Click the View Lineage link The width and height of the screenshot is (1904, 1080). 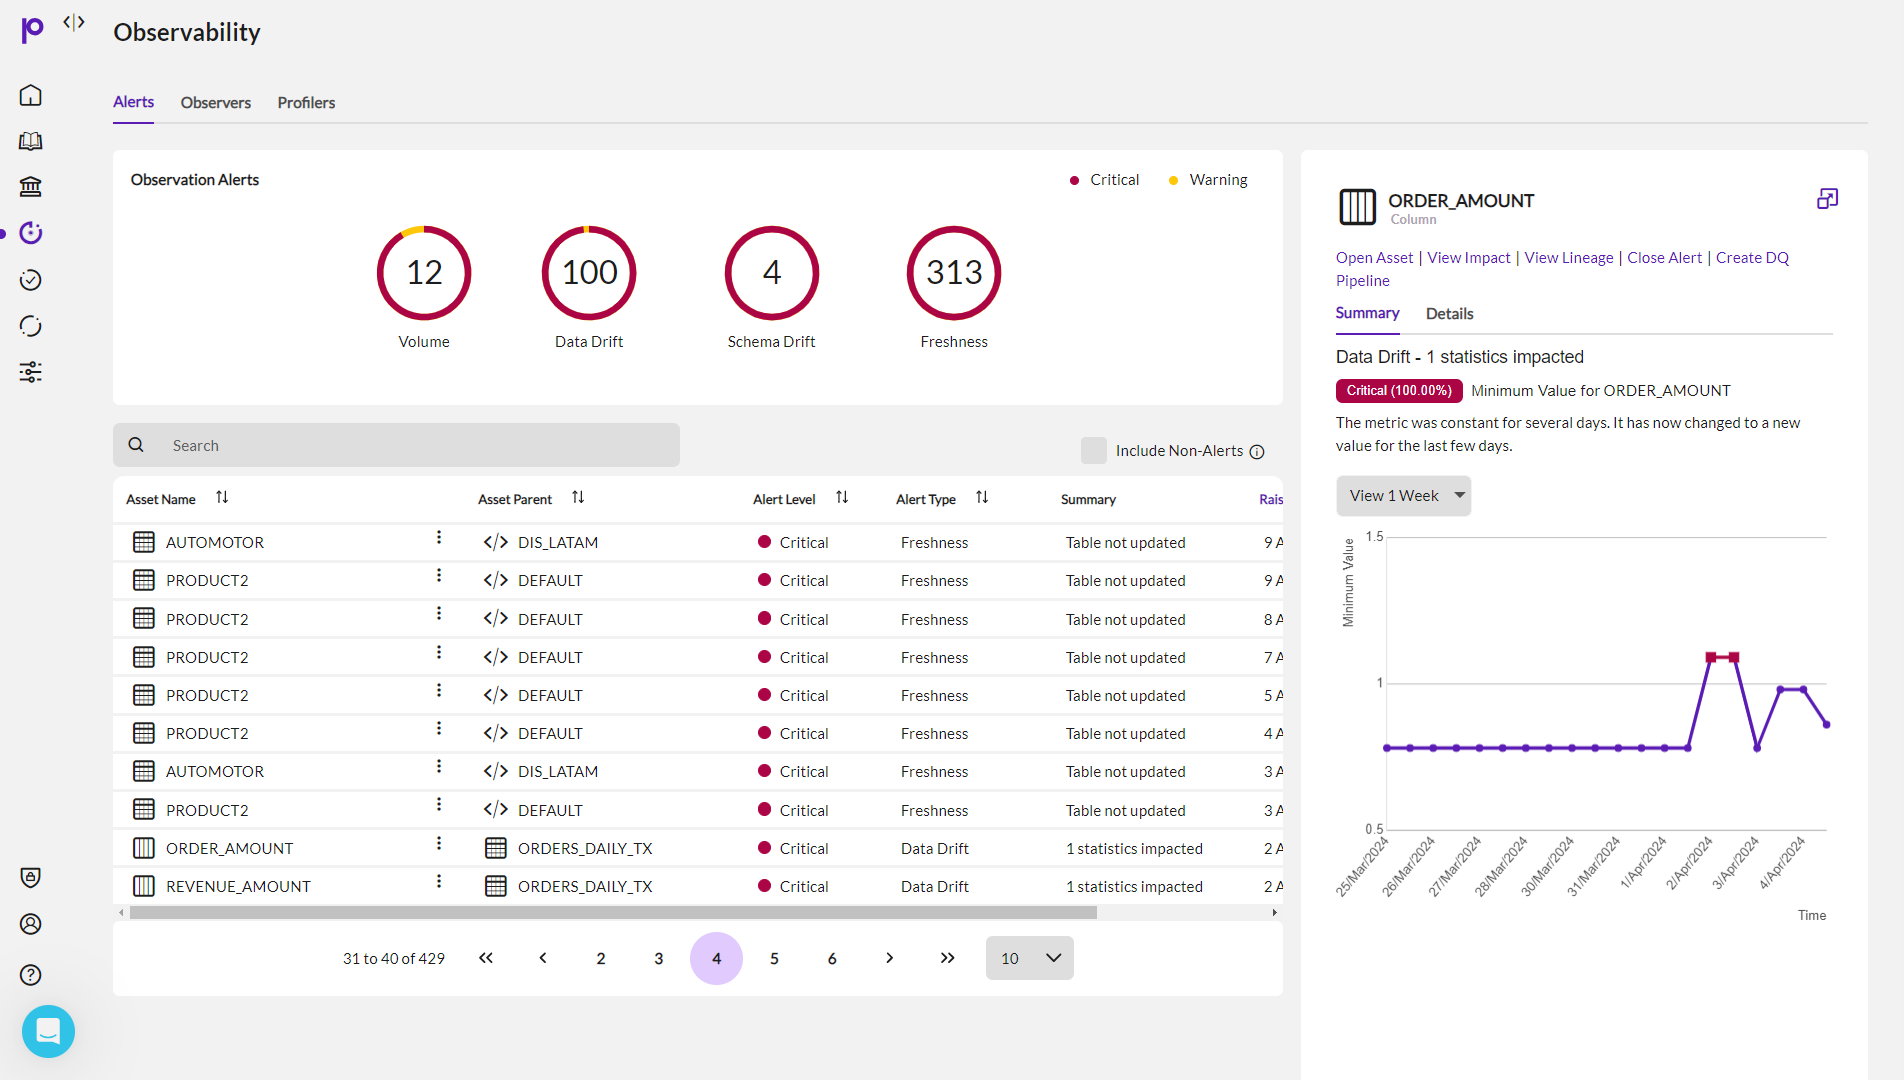click(1569, 258)
